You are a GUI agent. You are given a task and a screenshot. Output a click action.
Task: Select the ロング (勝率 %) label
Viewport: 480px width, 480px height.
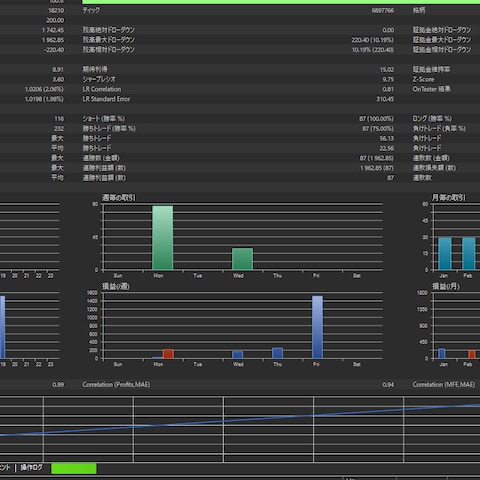pyautogui.click(x=432, y=119)
